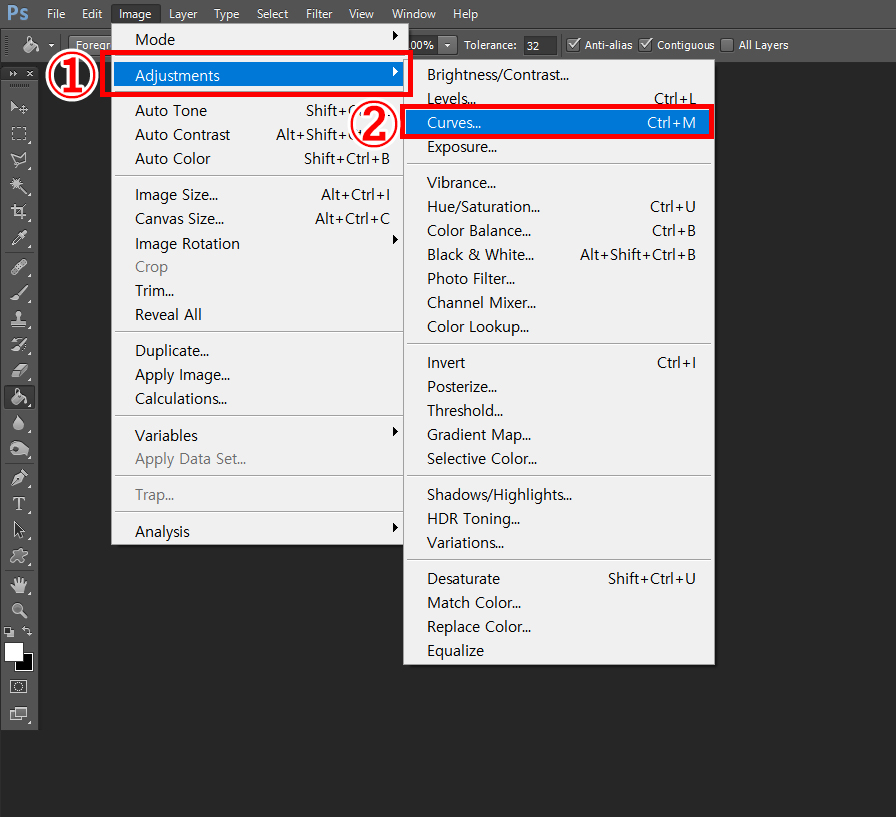Screen dimensions: 896x817
Task: Choose Duplicate from Image menu
Action: click(x=258, y=351)
